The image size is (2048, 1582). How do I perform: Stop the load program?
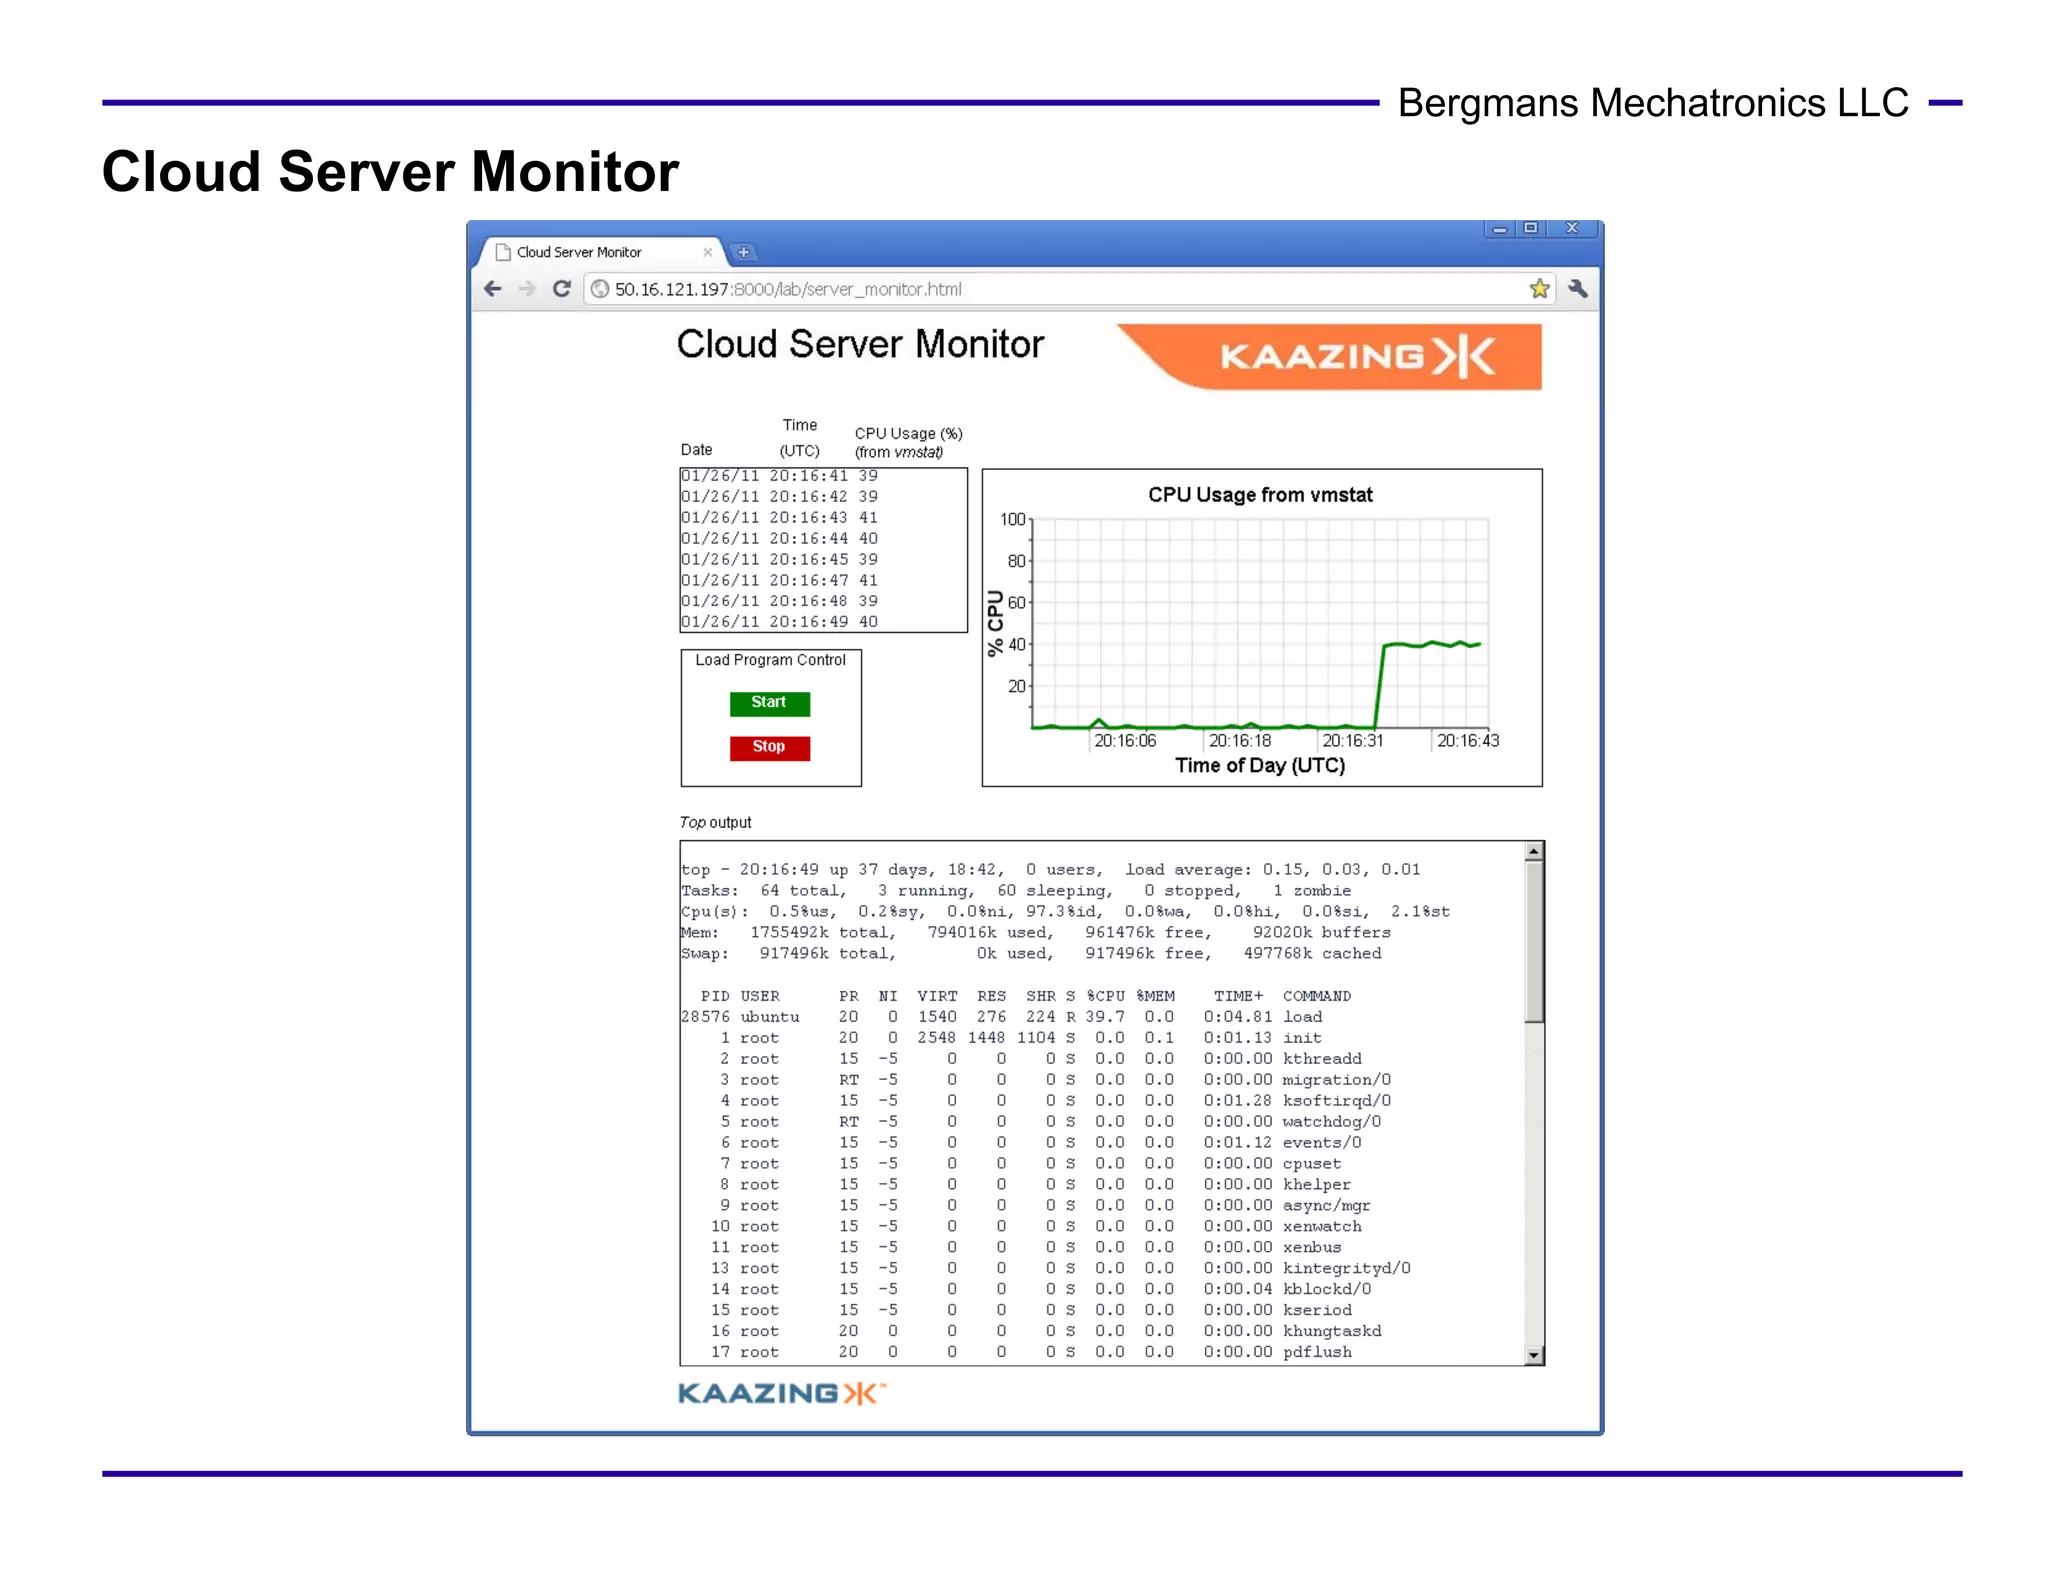click(769, 748)
